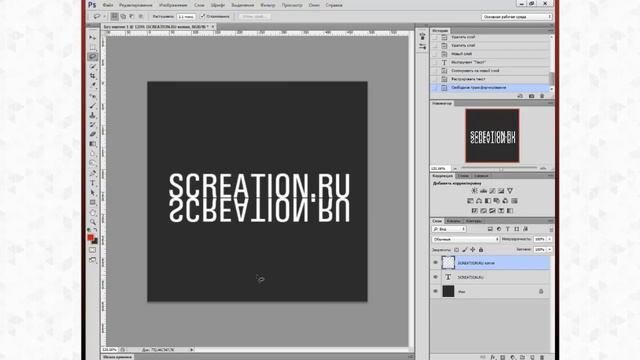Select the Pen tool
This screenshot has height=360, width=640.
(93, 173)
